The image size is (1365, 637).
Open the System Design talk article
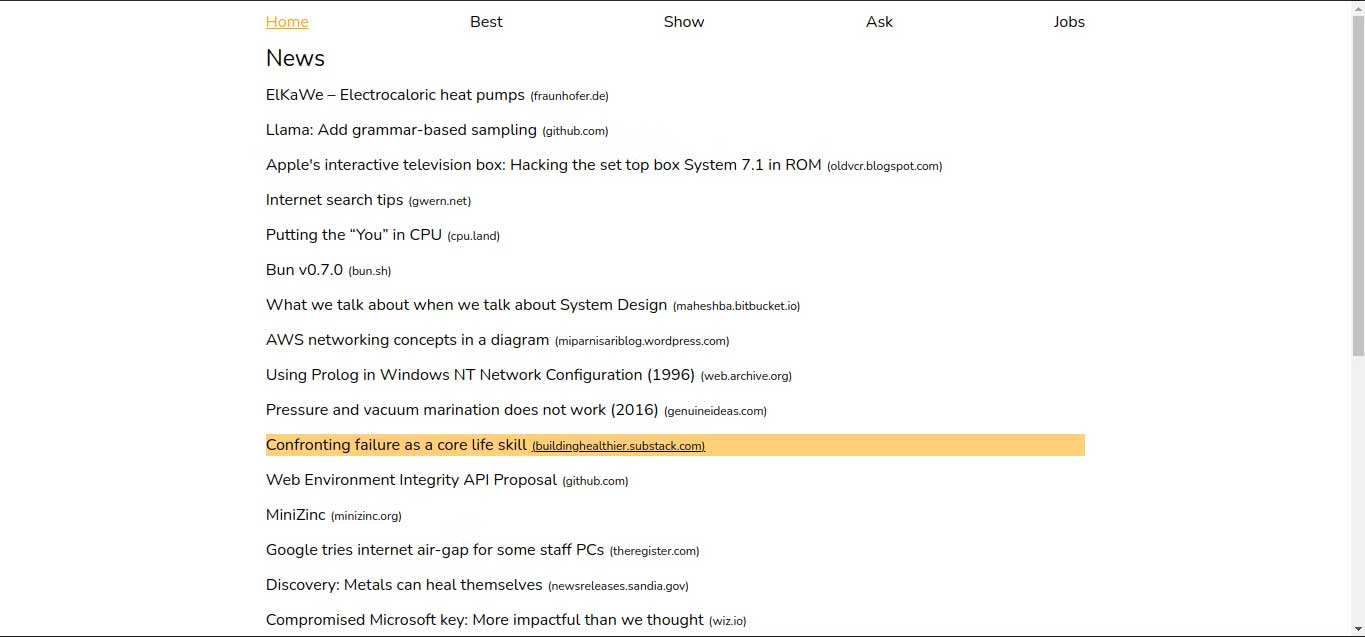click(467, 304)
